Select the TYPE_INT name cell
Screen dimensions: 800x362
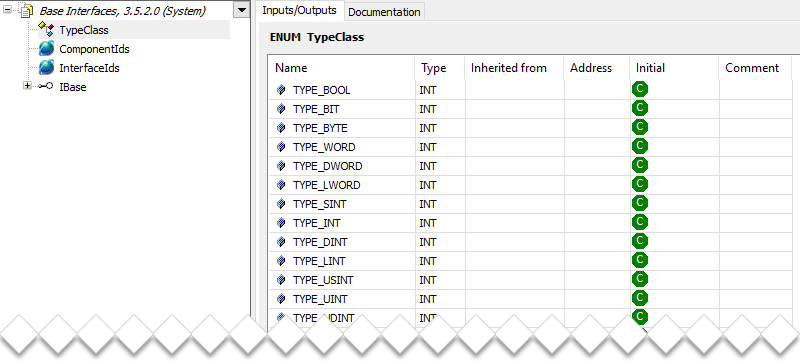coord(341,223)
